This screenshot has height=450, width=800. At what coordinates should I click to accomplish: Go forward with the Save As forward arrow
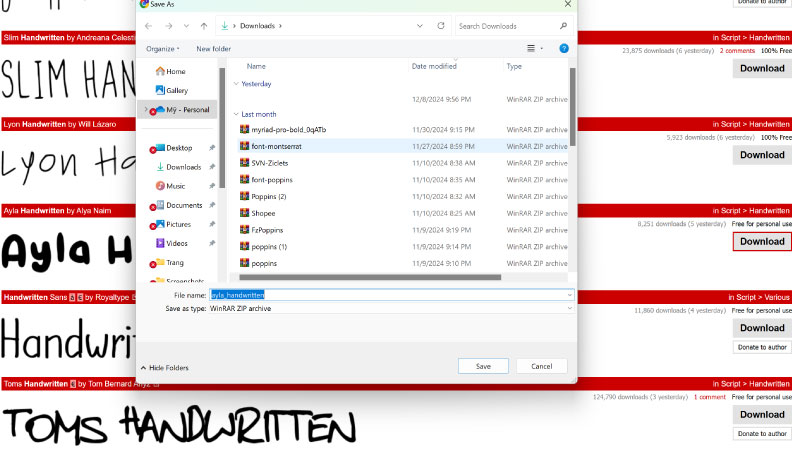coord(168,26)
